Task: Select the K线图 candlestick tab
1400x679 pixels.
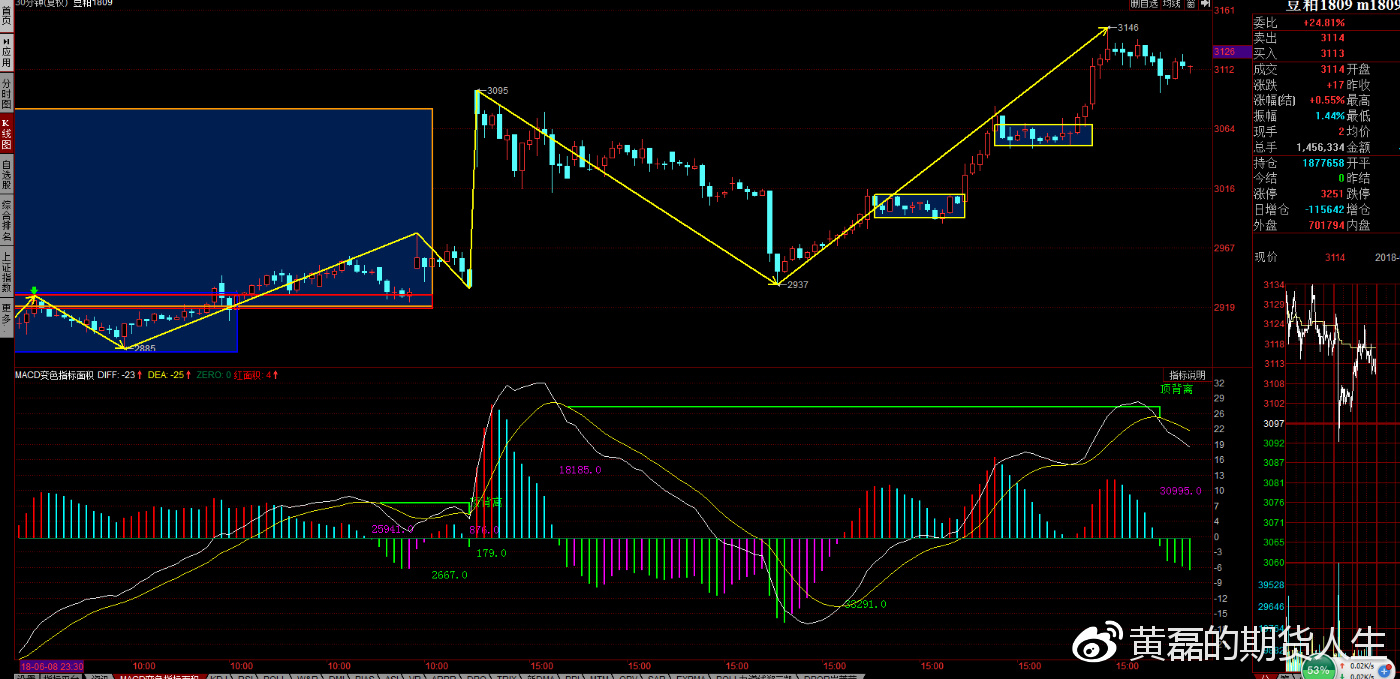Action: [x=6, y=135]
